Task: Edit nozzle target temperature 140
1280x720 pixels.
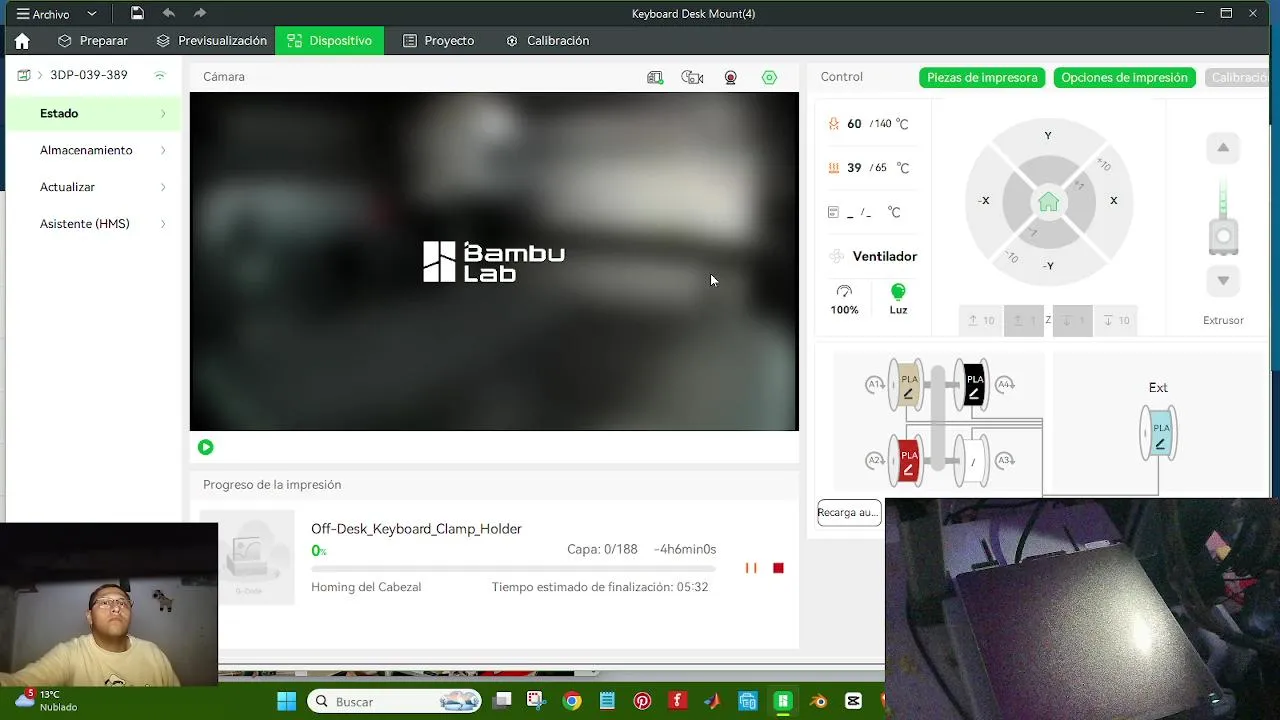Action: [883, 124]
